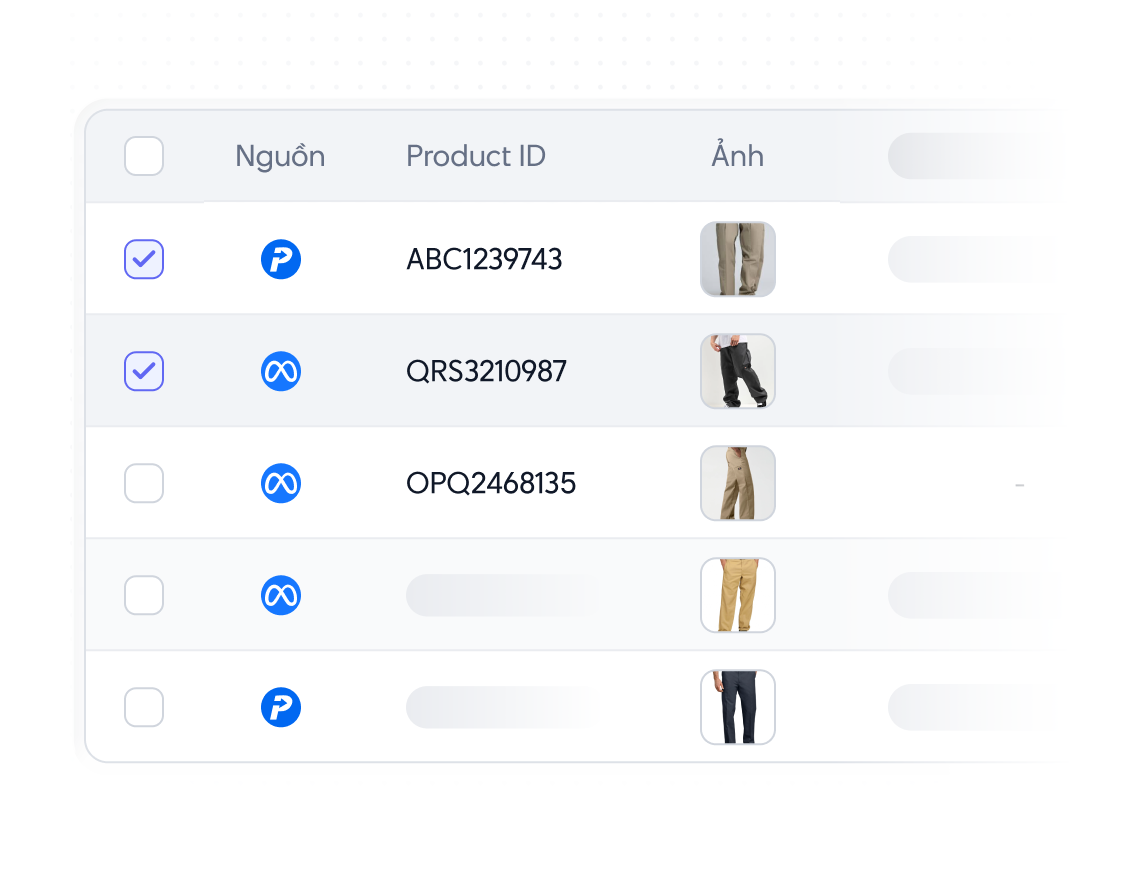Open the olive-gray pants thumbnail for ABC1239743
The width and height of the screenshot is (1140, 872).
click(738, 259)
